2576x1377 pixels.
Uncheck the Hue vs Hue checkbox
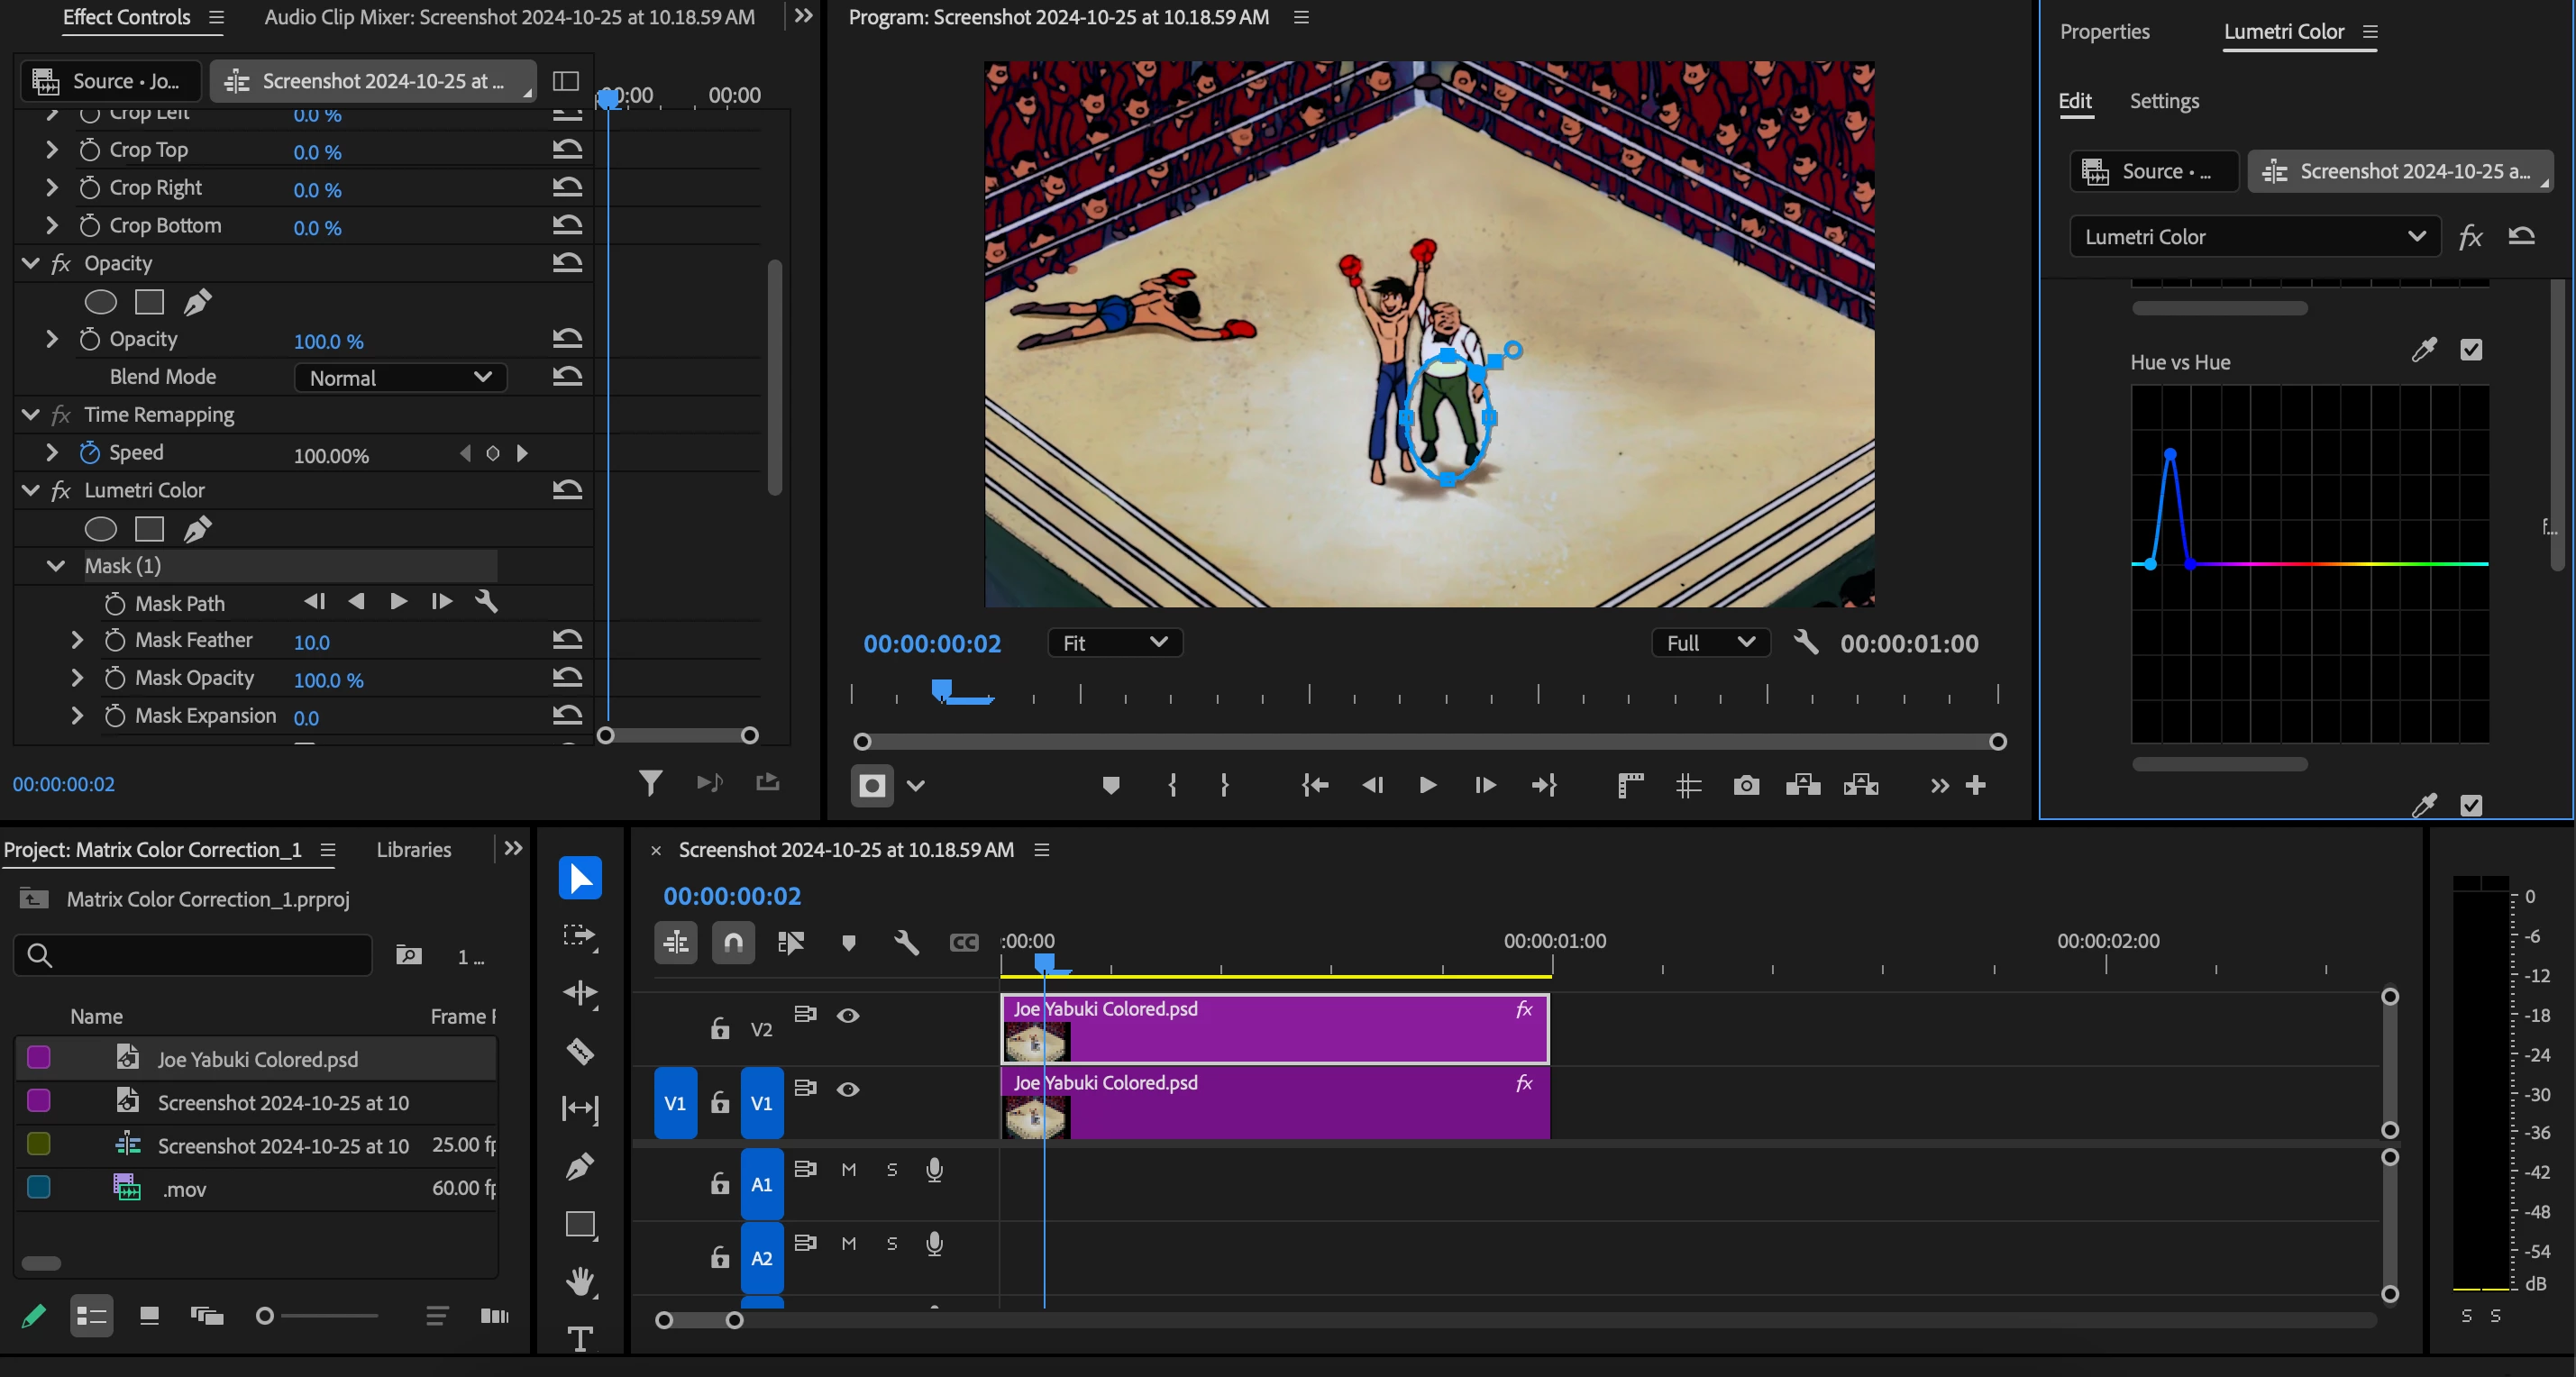pyautogui.click(x=2471, y=350)
